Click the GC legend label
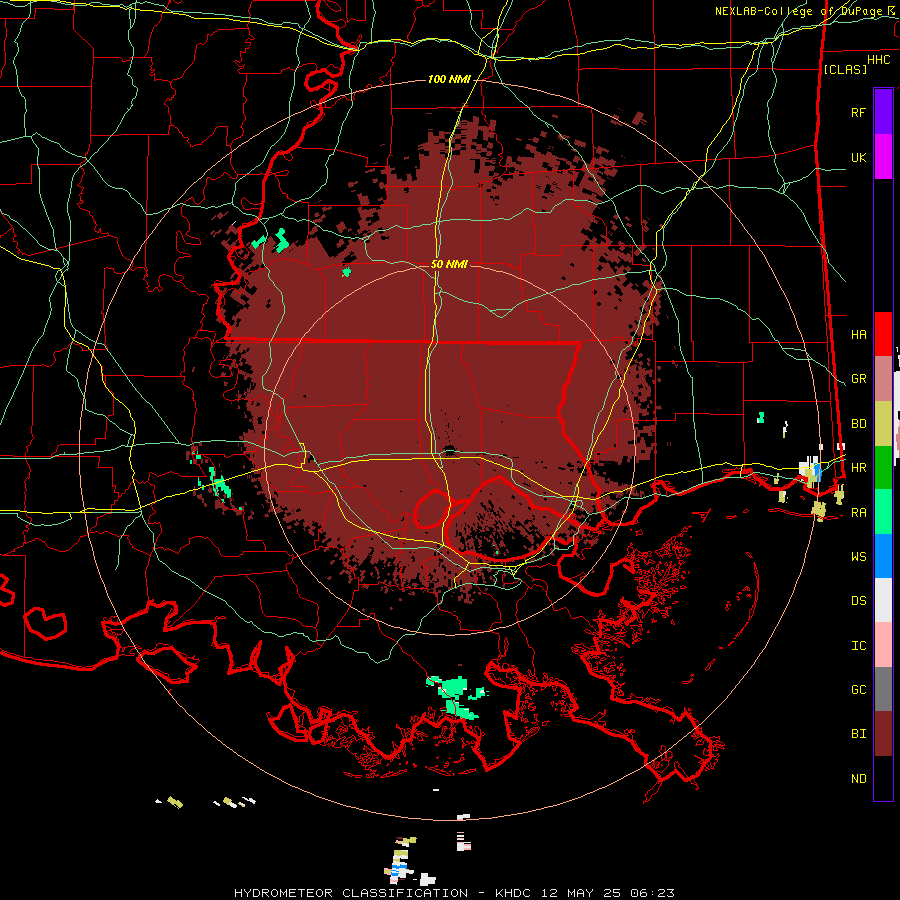 [858, 689]
